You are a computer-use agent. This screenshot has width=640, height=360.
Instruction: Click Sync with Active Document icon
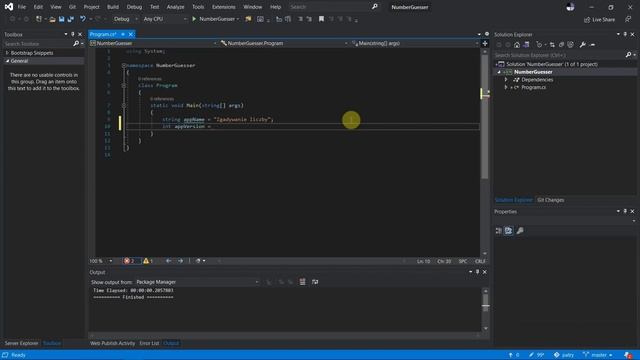click(552, 45)
